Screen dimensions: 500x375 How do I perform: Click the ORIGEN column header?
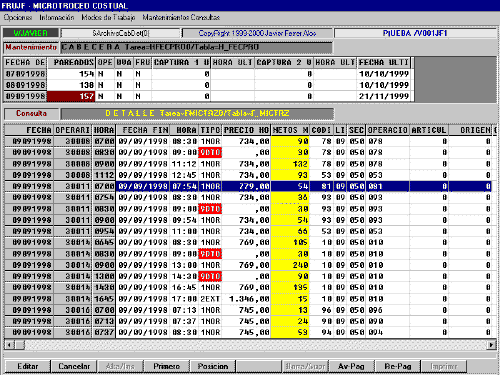tap(470, 130)
